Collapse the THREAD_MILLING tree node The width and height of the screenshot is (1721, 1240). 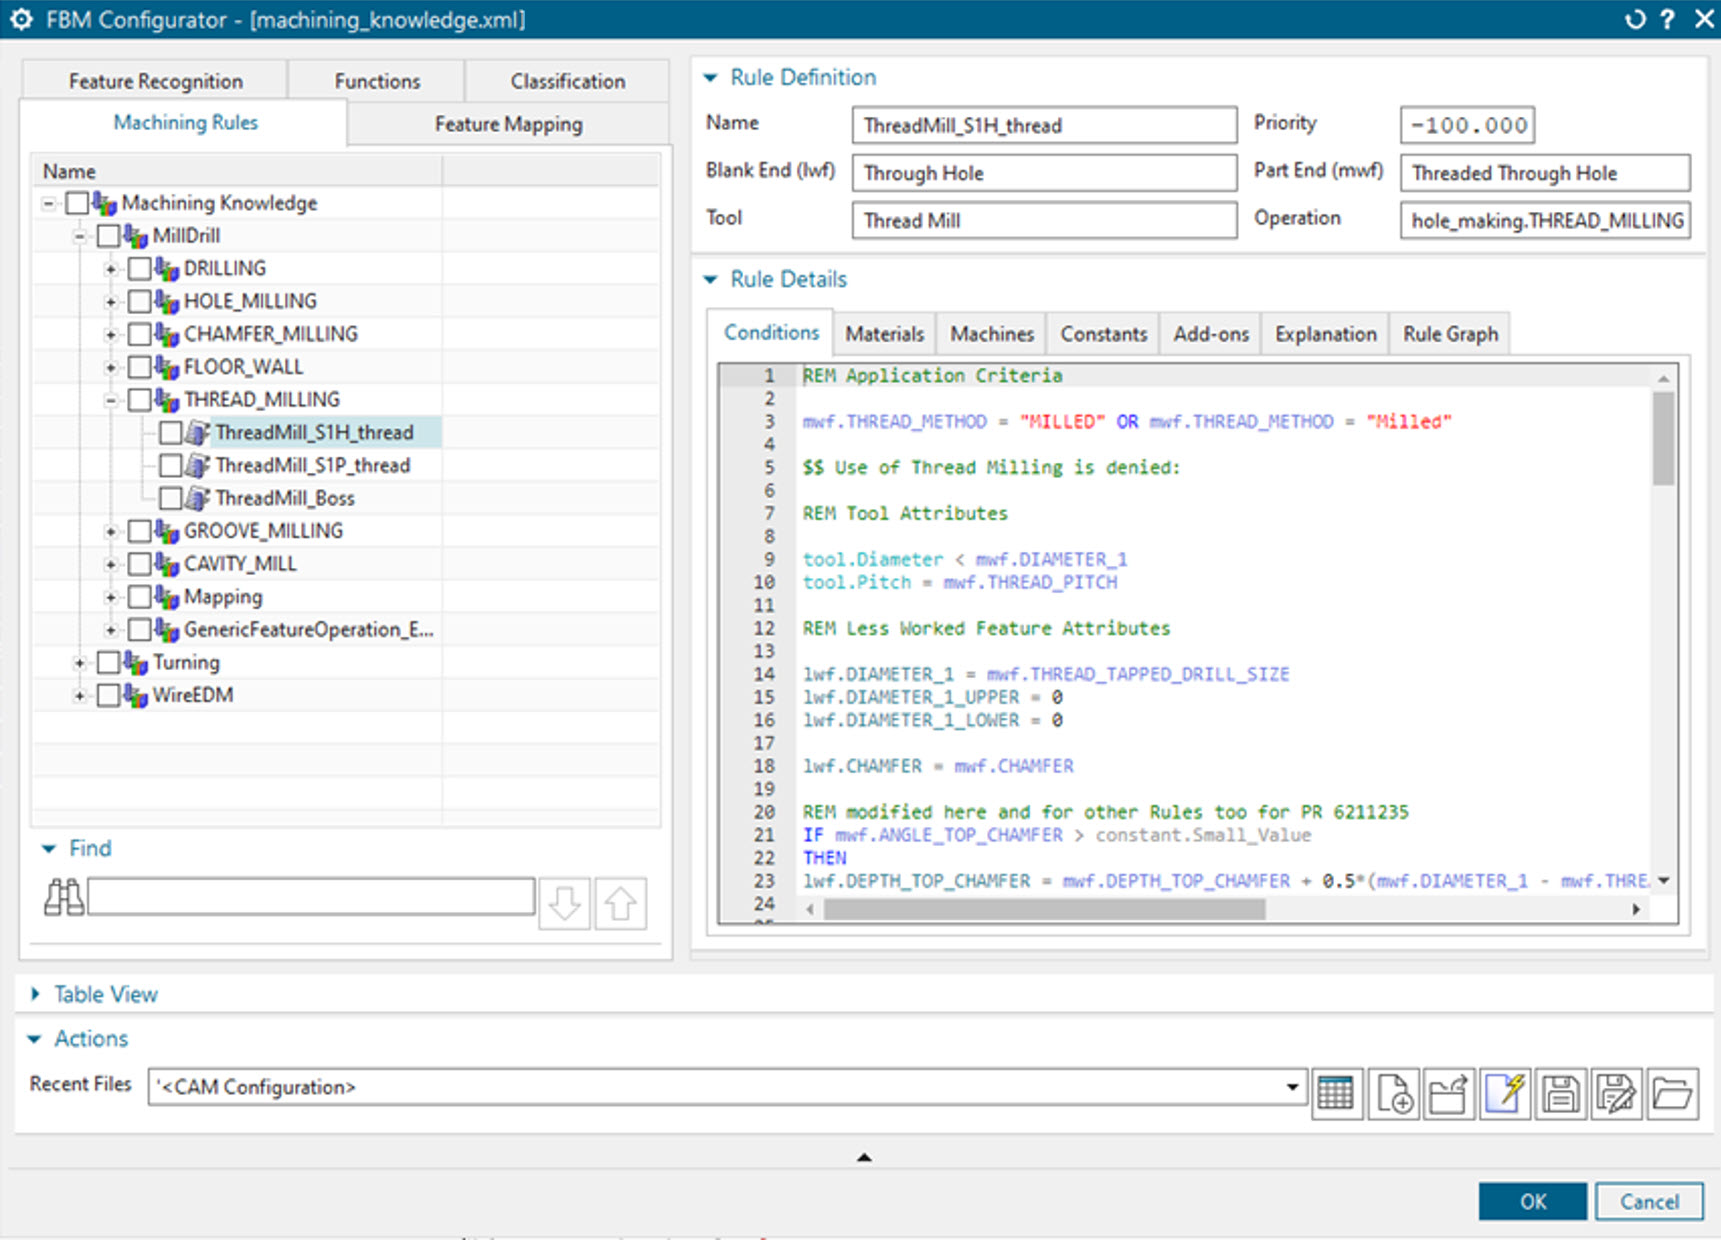tap(111, 399)
